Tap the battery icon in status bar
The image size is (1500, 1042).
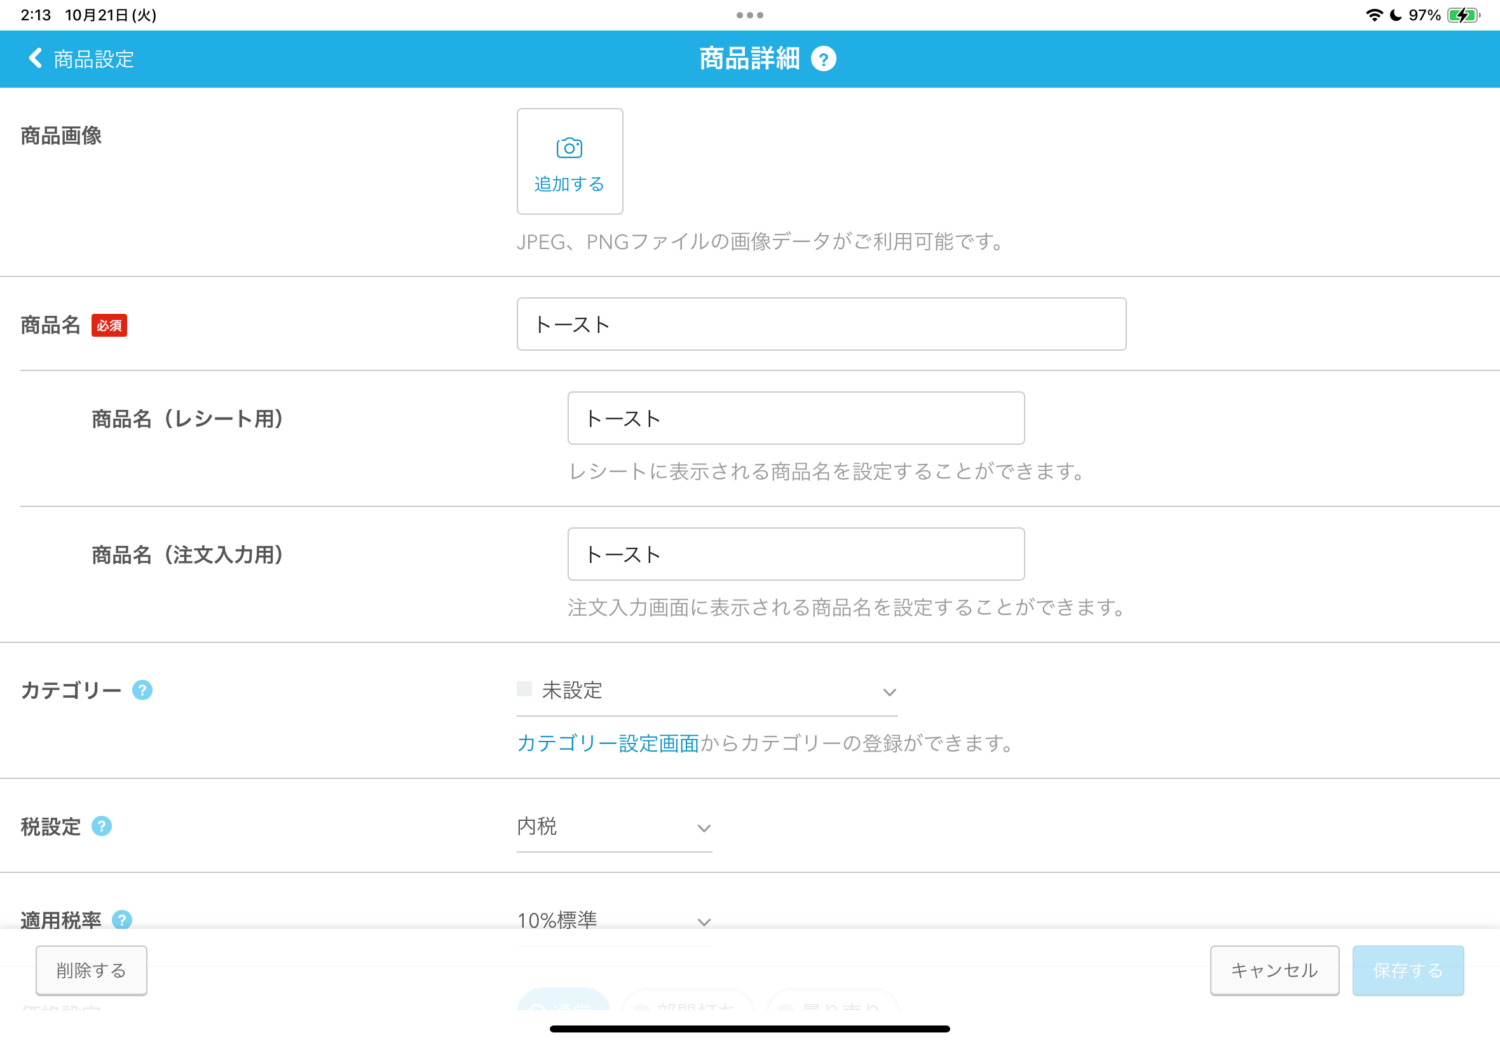1463,15
